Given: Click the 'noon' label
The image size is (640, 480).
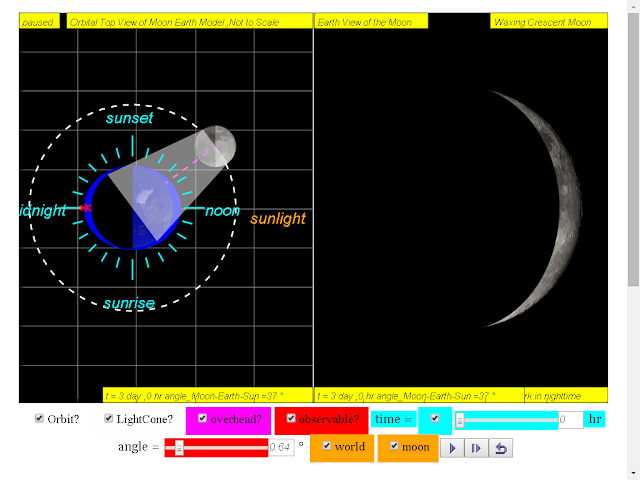Looking at the screenshot, I should (x=222, y=211).
